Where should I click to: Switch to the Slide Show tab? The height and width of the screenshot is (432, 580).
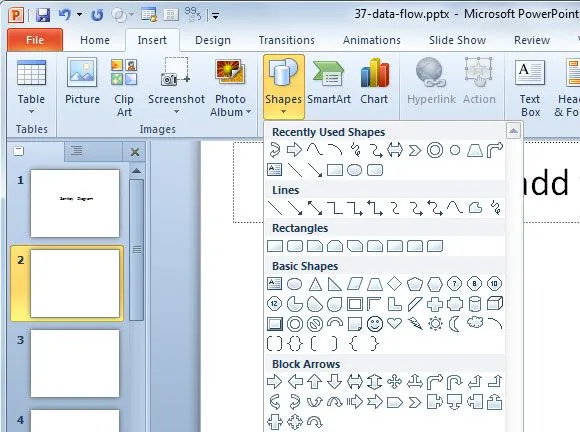click(457, 40)
